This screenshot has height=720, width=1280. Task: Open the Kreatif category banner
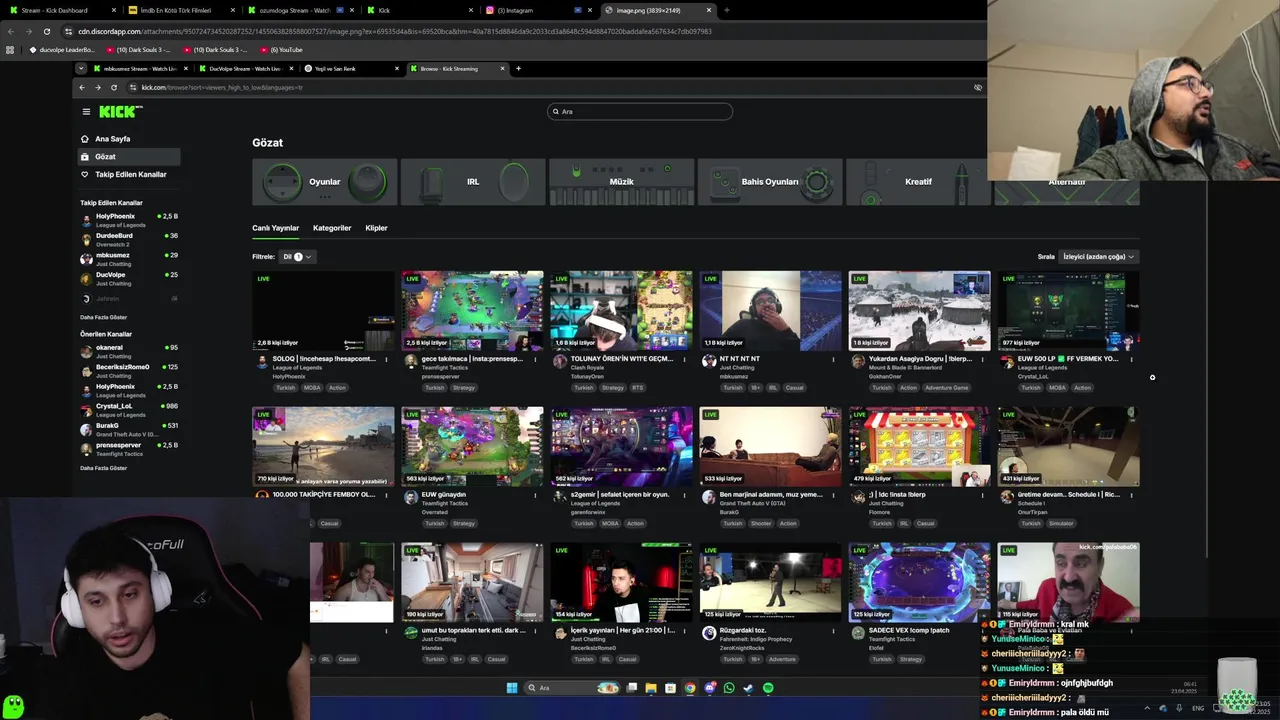(918, 182)
